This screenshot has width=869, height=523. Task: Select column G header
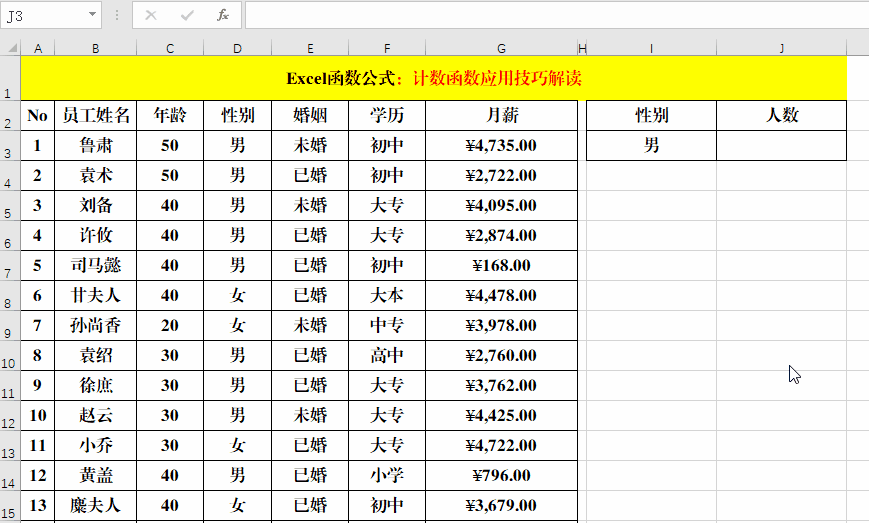point(501,48)
